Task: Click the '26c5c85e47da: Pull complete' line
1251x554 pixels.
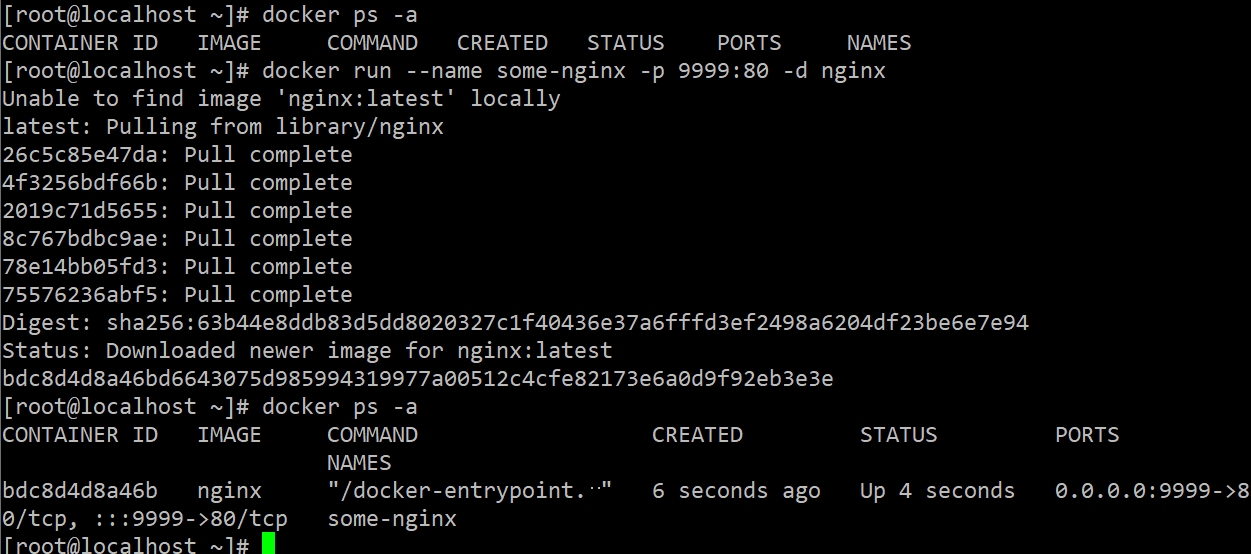Action: point(177,155)
